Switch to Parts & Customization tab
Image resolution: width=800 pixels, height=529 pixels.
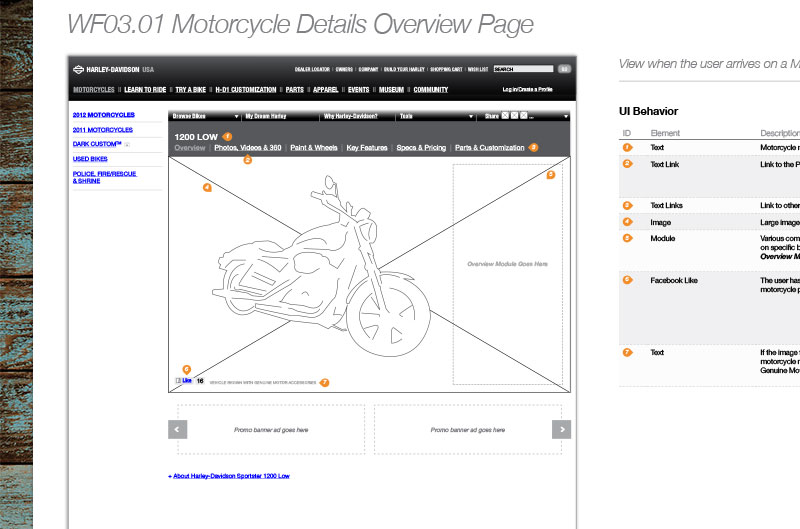[x=490, y=147]
